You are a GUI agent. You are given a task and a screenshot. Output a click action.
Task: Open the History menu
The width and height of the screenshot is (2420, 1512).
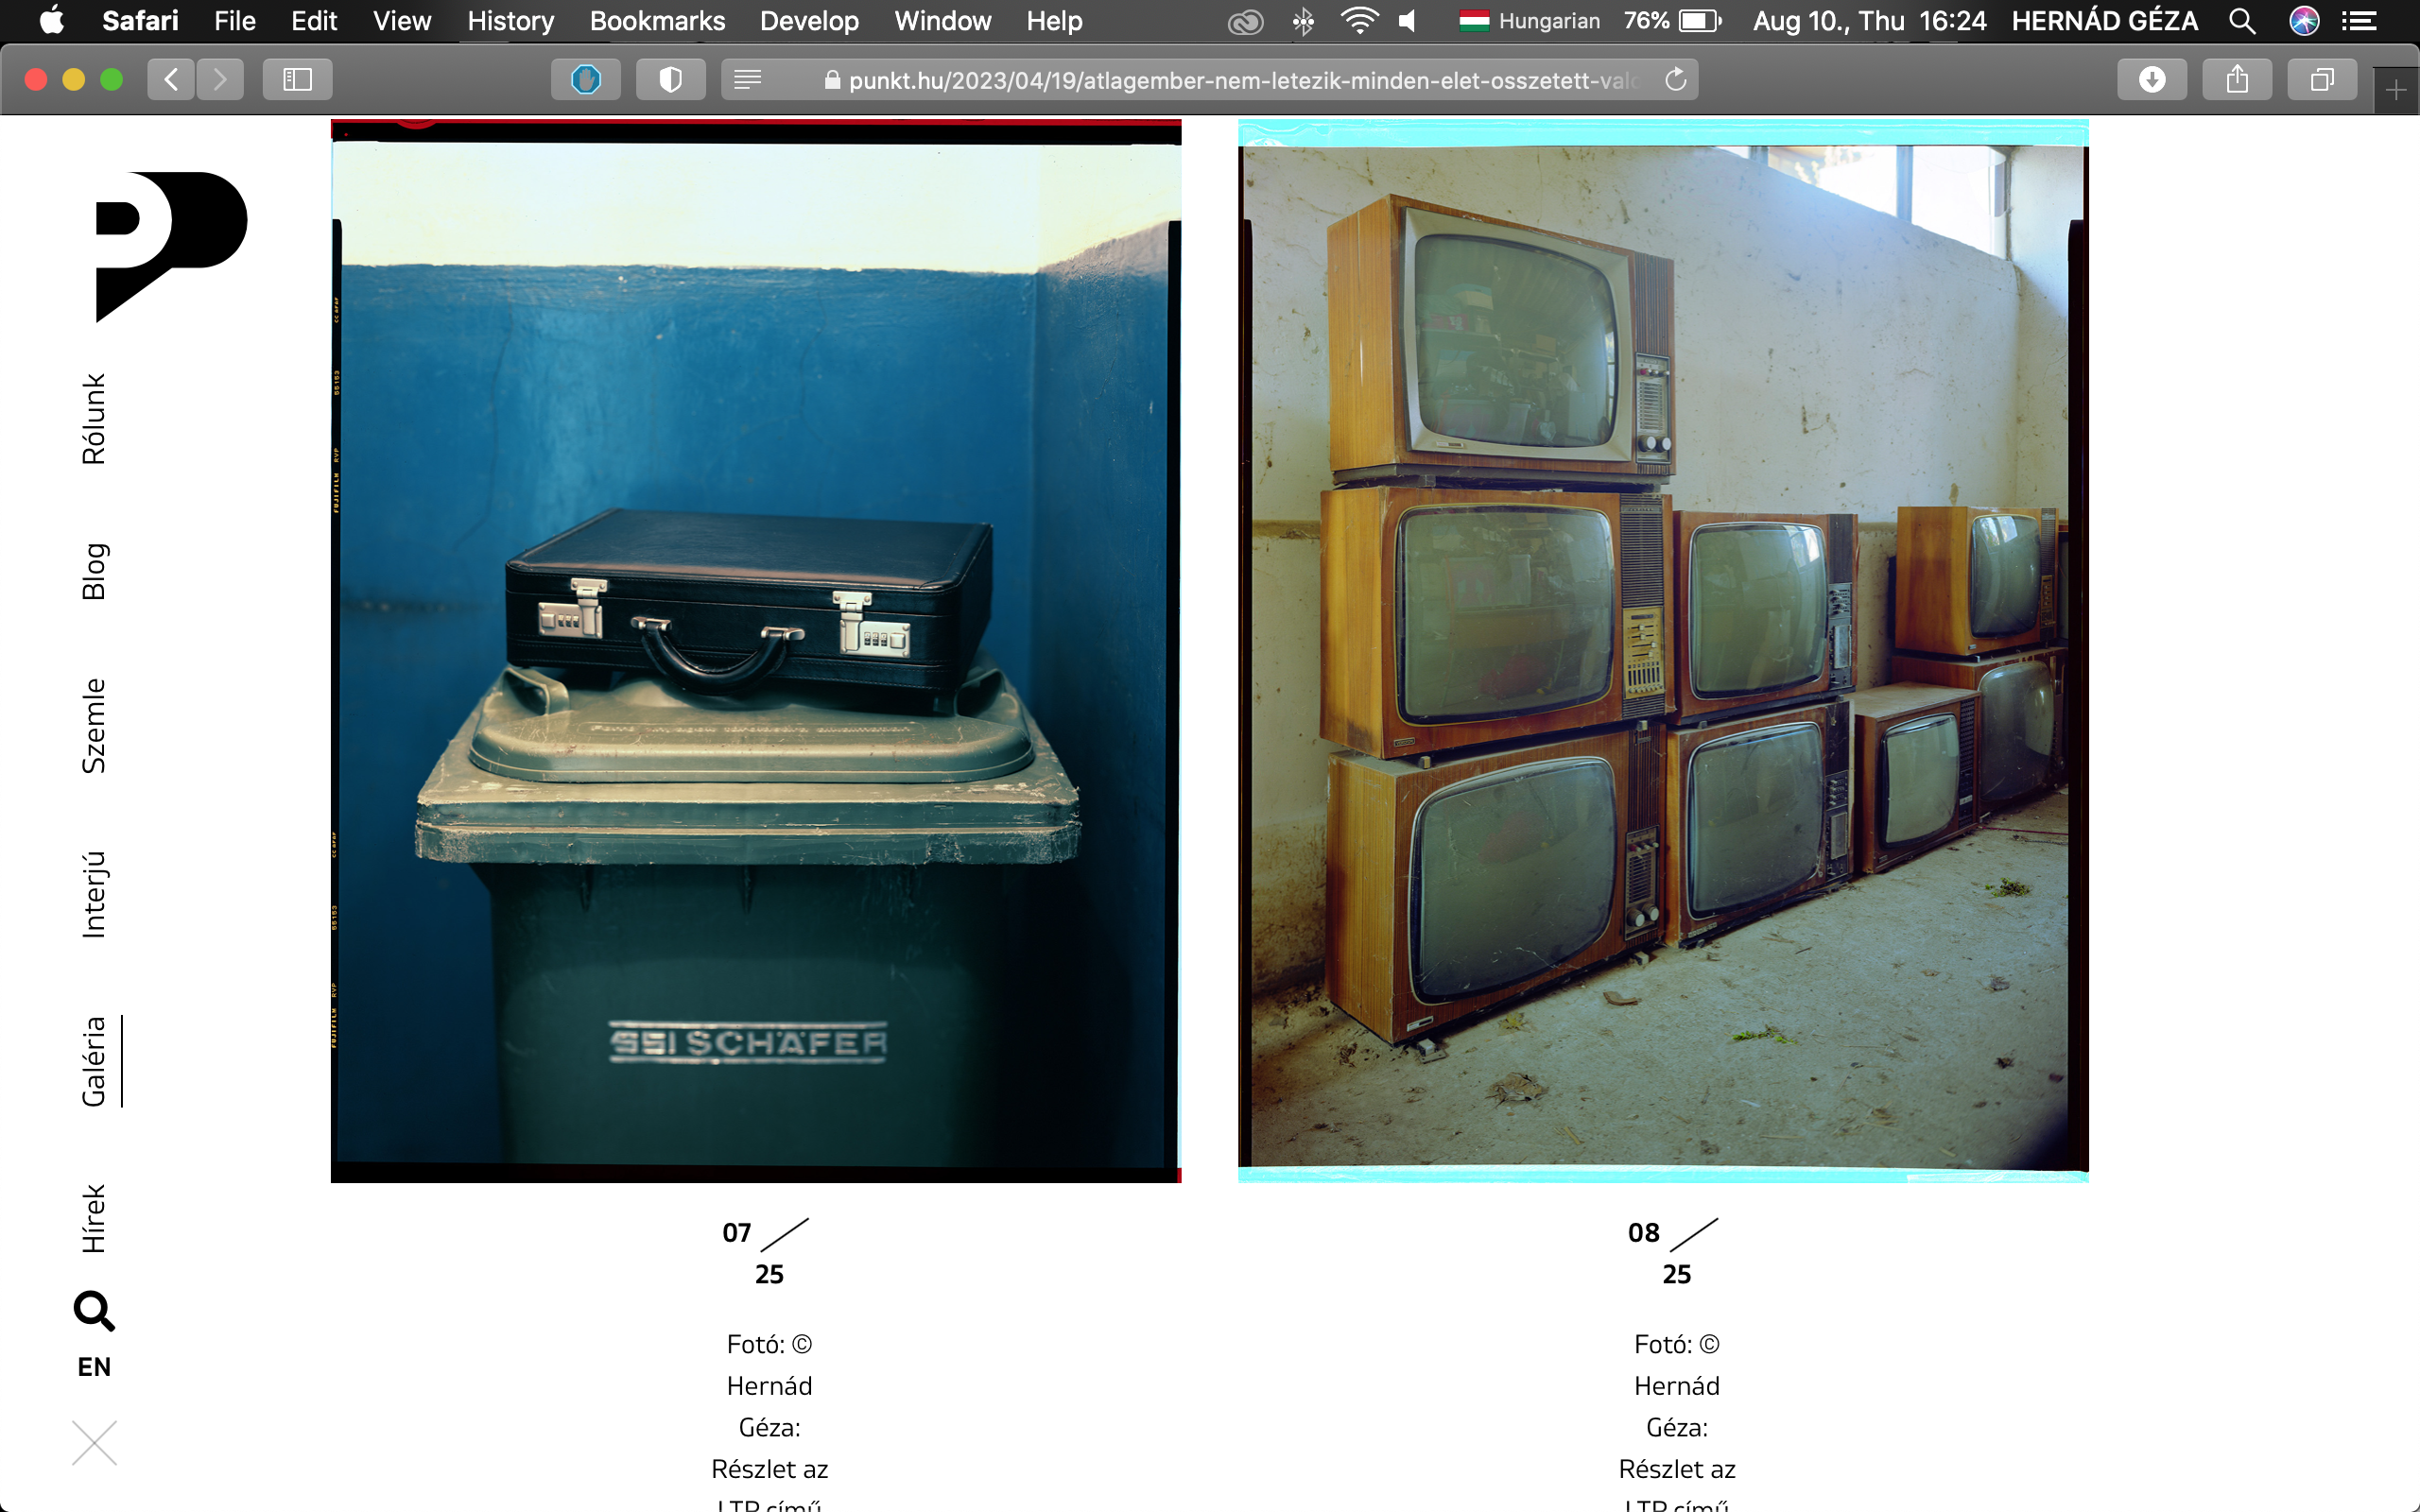point(511,21)
